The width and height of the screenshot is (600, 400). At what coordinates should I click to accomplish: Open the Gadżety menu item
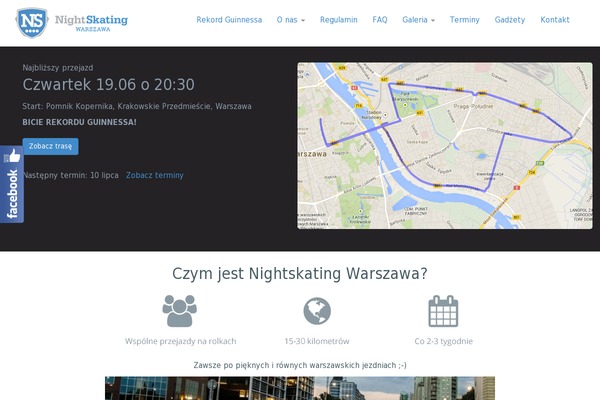click(510, 20)
